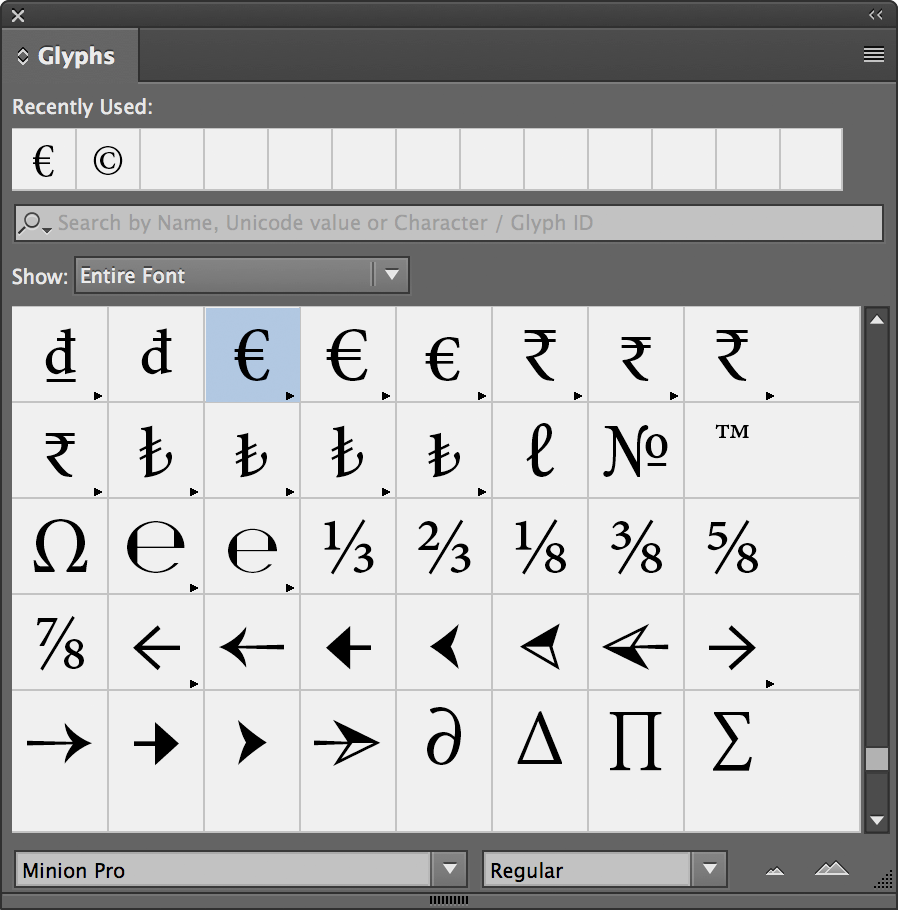Select the recently used Euro glyph

click(43, 160)
